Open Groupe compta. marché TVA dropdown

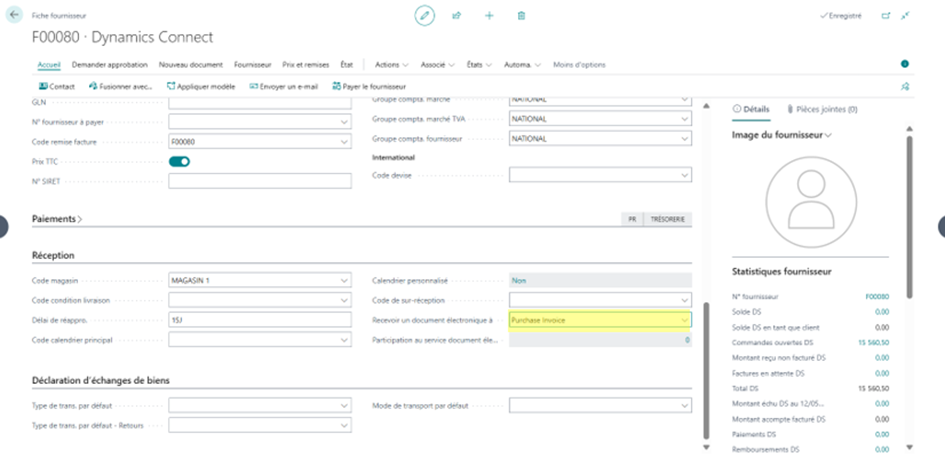[684, 119]
